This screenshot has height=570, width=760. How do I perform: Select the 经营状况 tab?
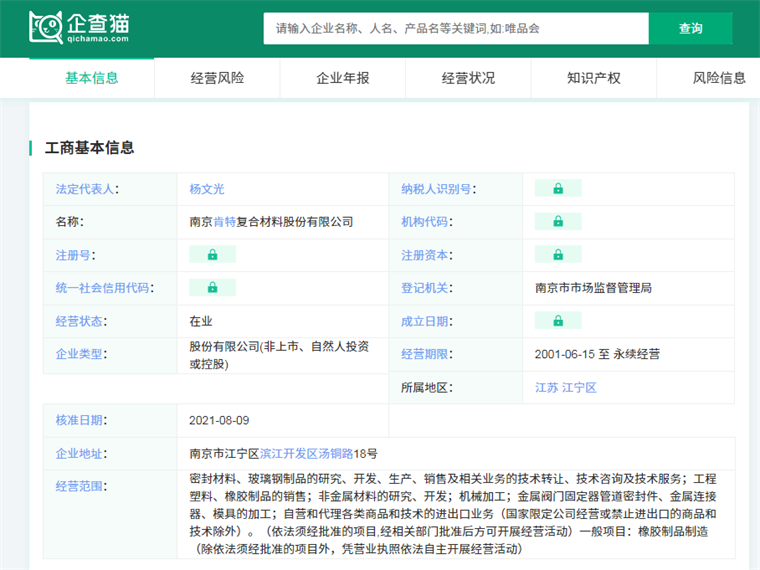pyautogui.click(x=468, y=78)
